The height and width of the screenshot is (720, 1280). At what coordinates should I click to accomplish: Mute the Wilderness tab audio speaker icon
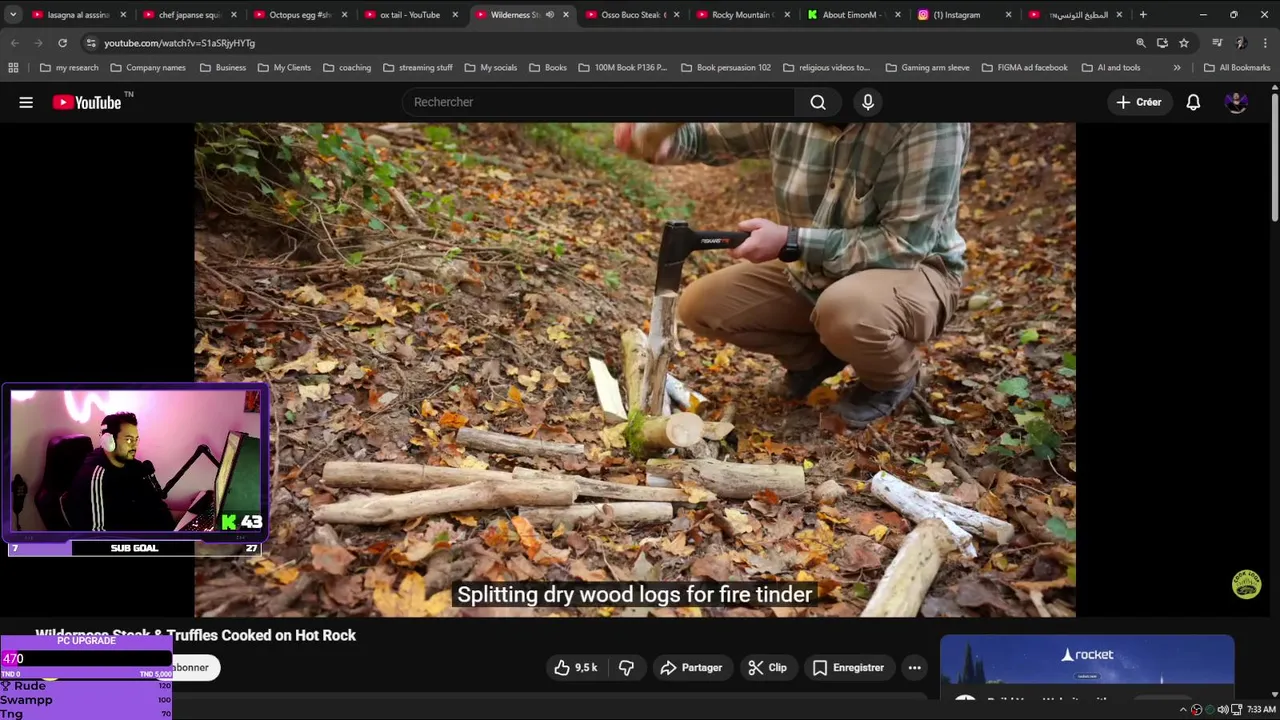click(x=549, y=15)
